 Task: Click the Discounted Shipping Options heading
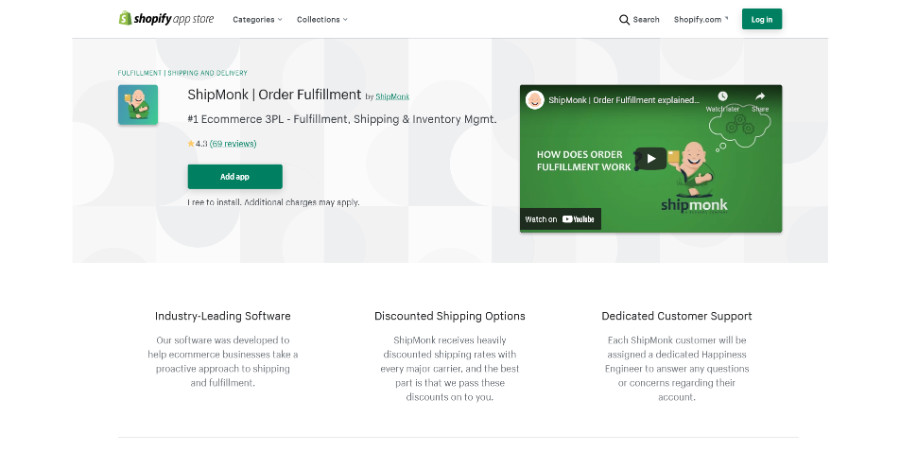449,316
